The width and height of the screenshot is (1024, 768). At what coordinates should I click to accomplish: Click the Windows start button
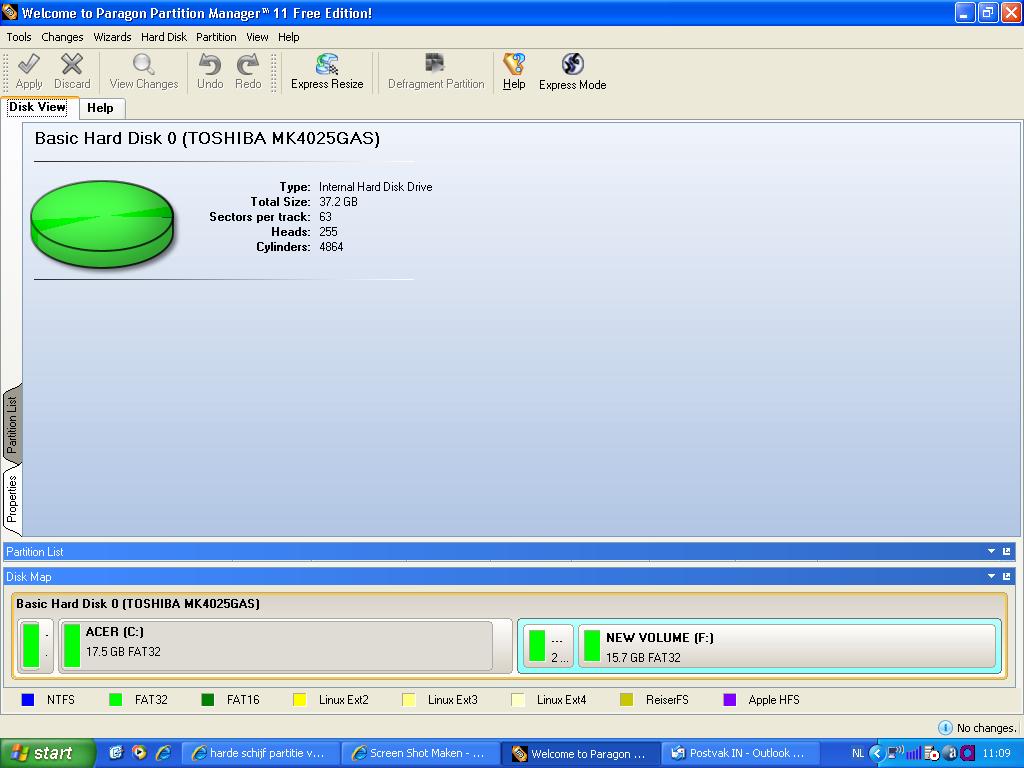(48, 753)
